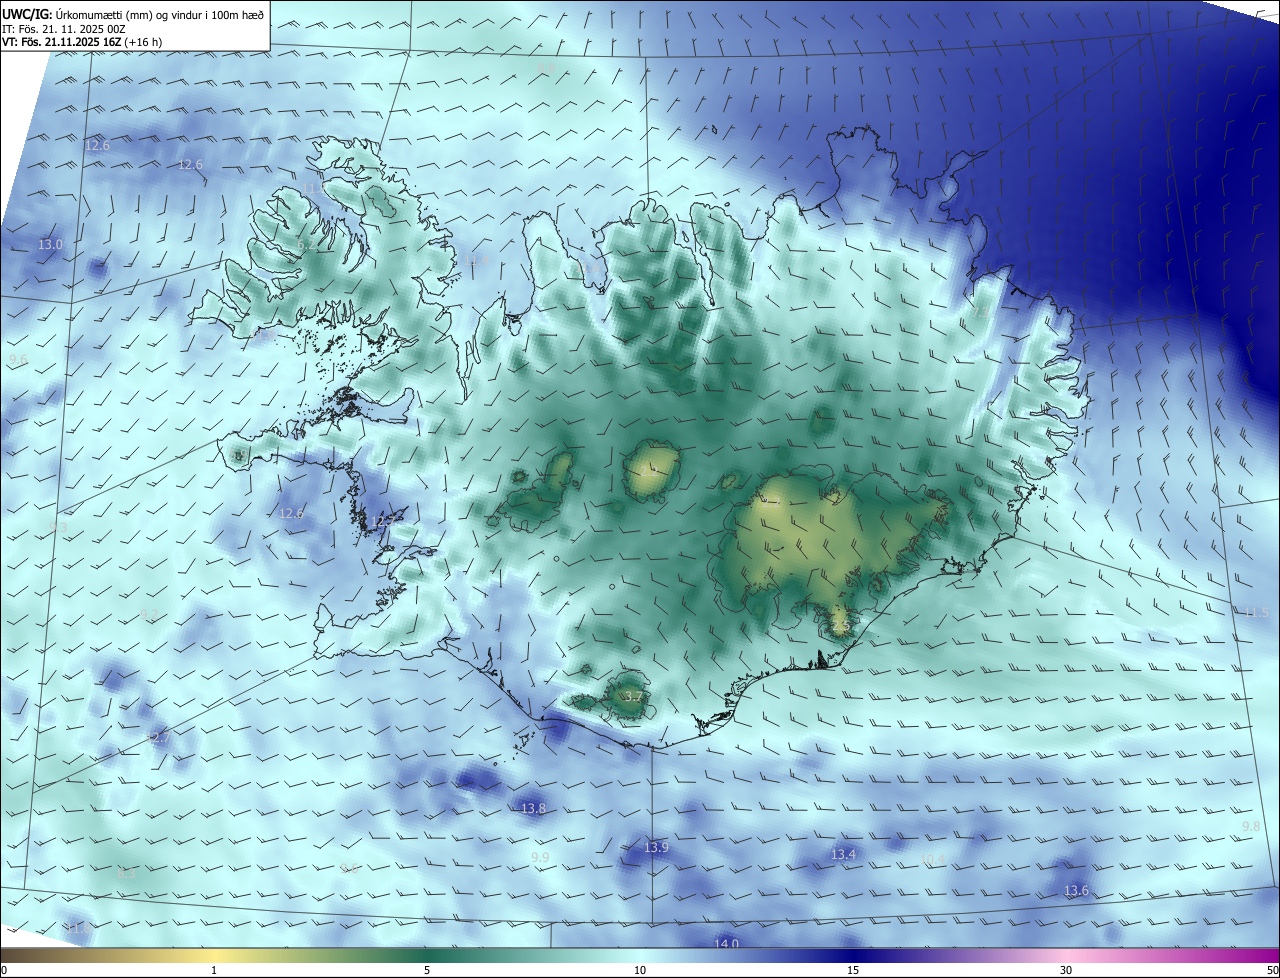Click the '10.4' value in the southern sea

933,859
